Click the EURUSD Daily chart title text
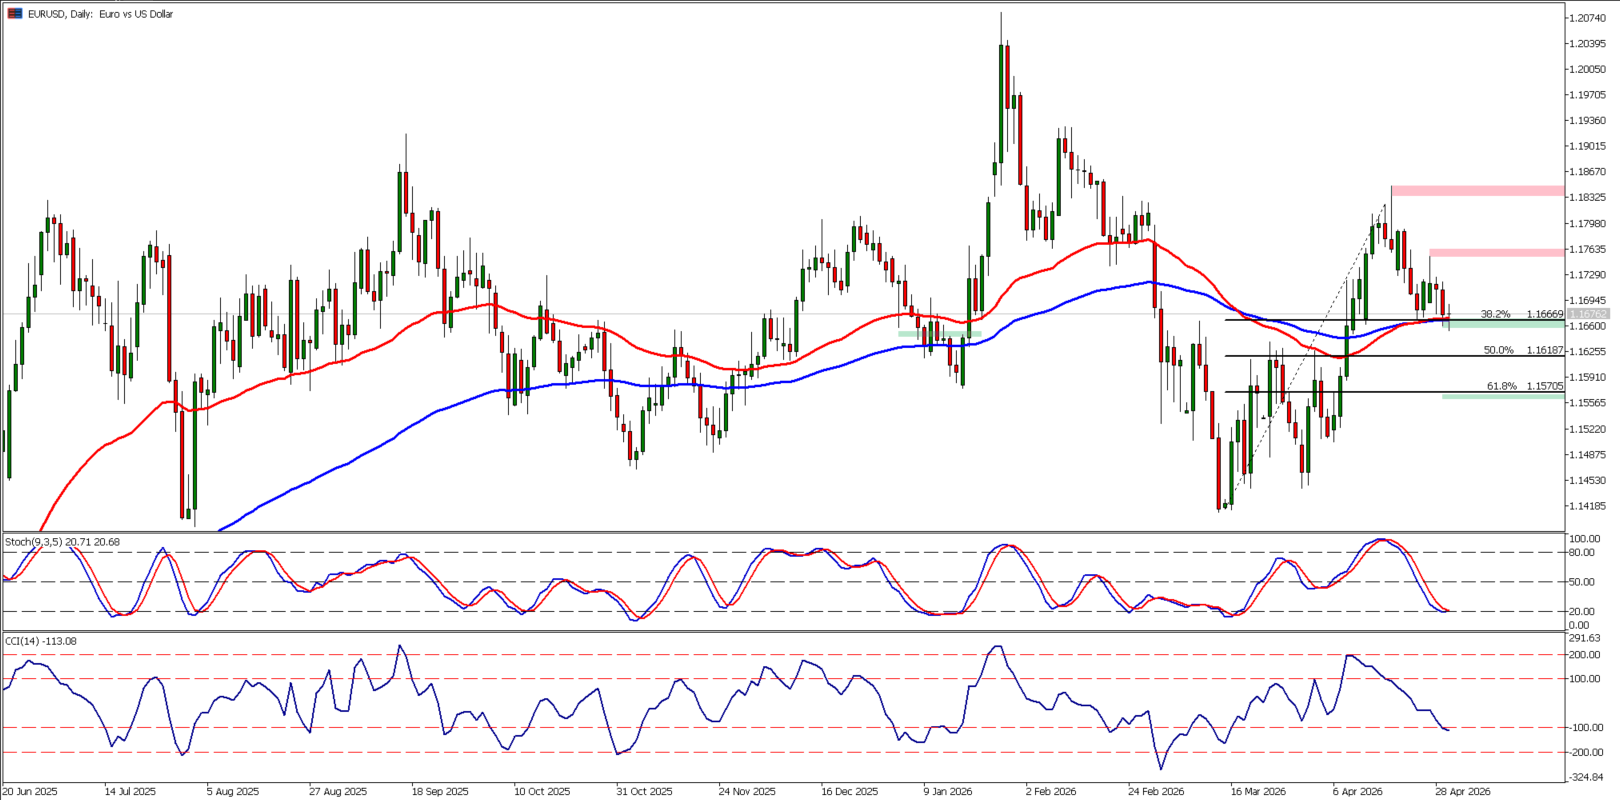This screenshot has width=1620, height=800. 100,14
